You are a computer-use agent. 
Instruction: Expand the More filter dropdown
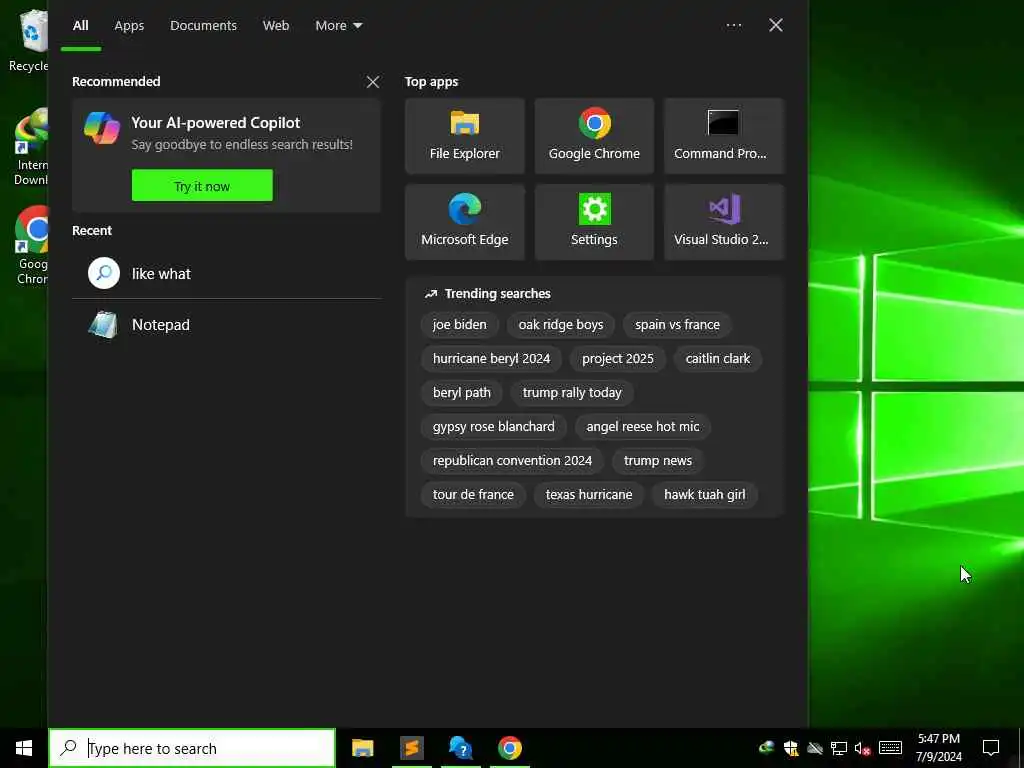[338, 25]
